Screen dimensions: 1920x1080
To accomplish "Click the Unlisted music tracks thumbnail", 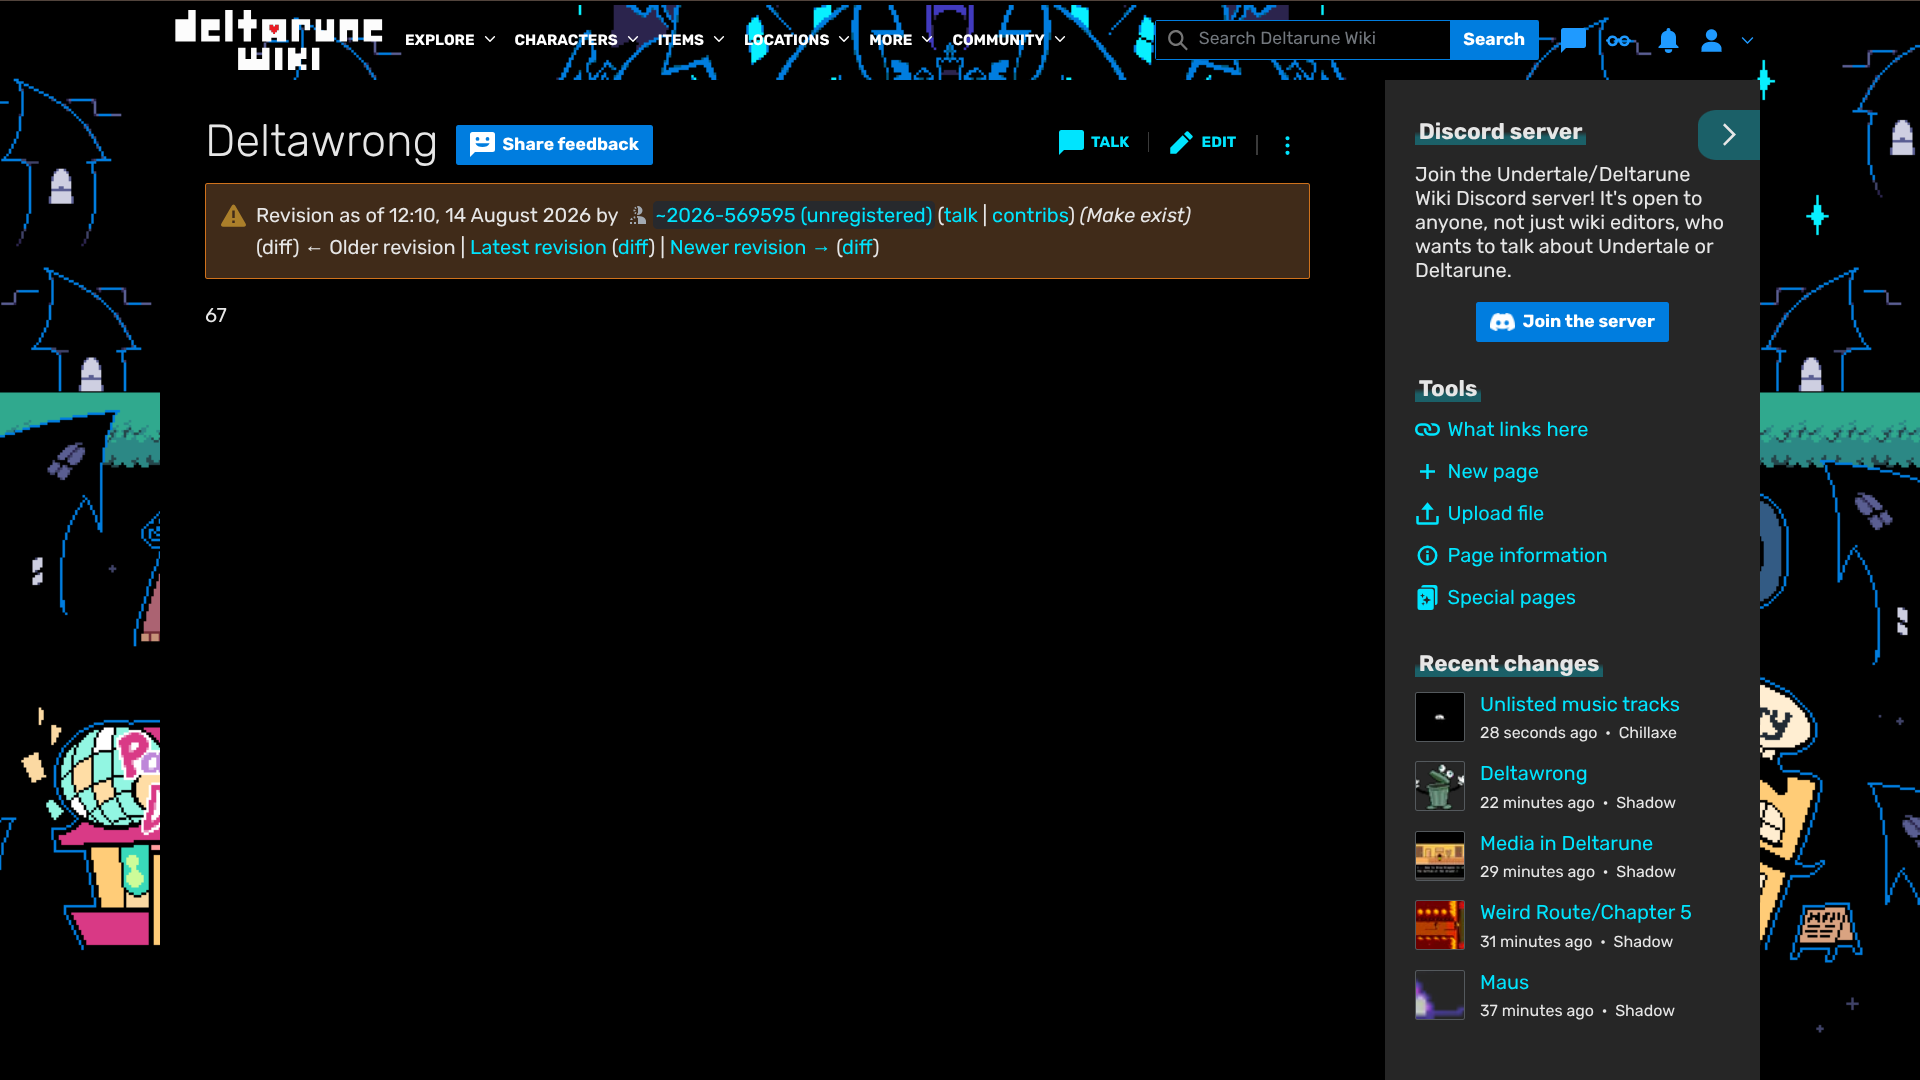I will coord(1440,717).
